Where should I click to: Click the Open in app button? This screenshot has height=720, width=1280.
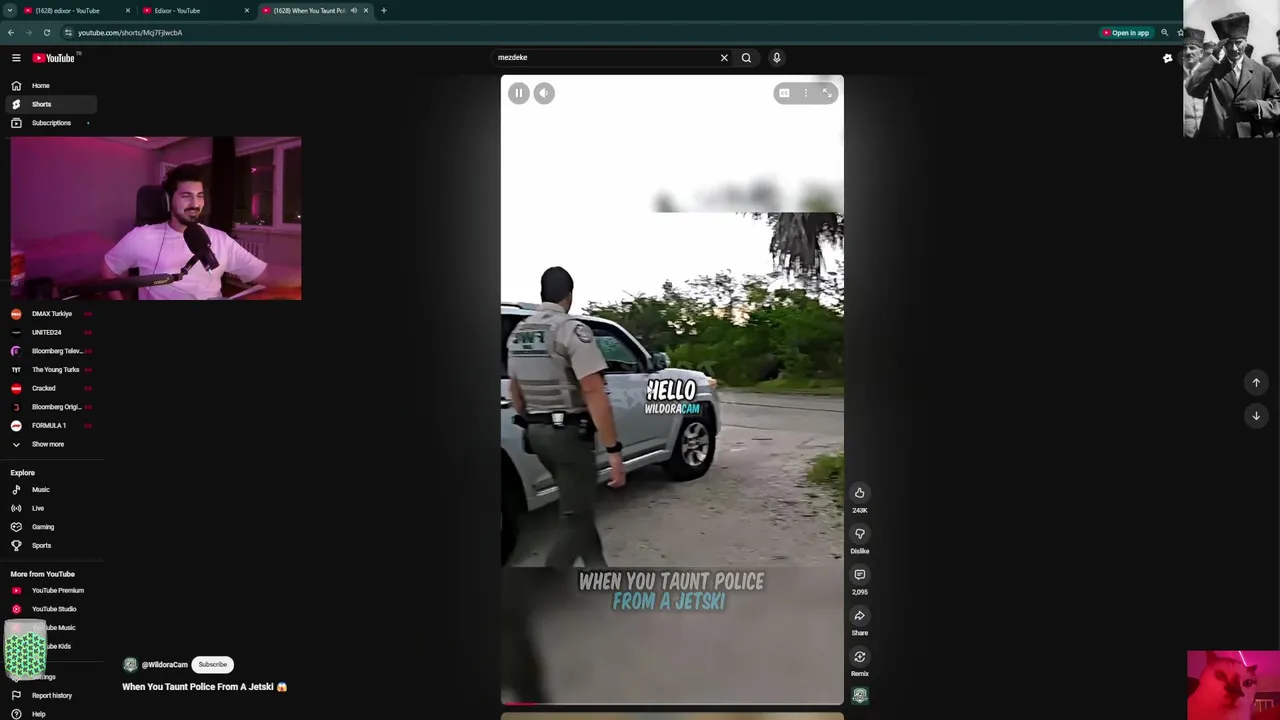pos(1126,33)
